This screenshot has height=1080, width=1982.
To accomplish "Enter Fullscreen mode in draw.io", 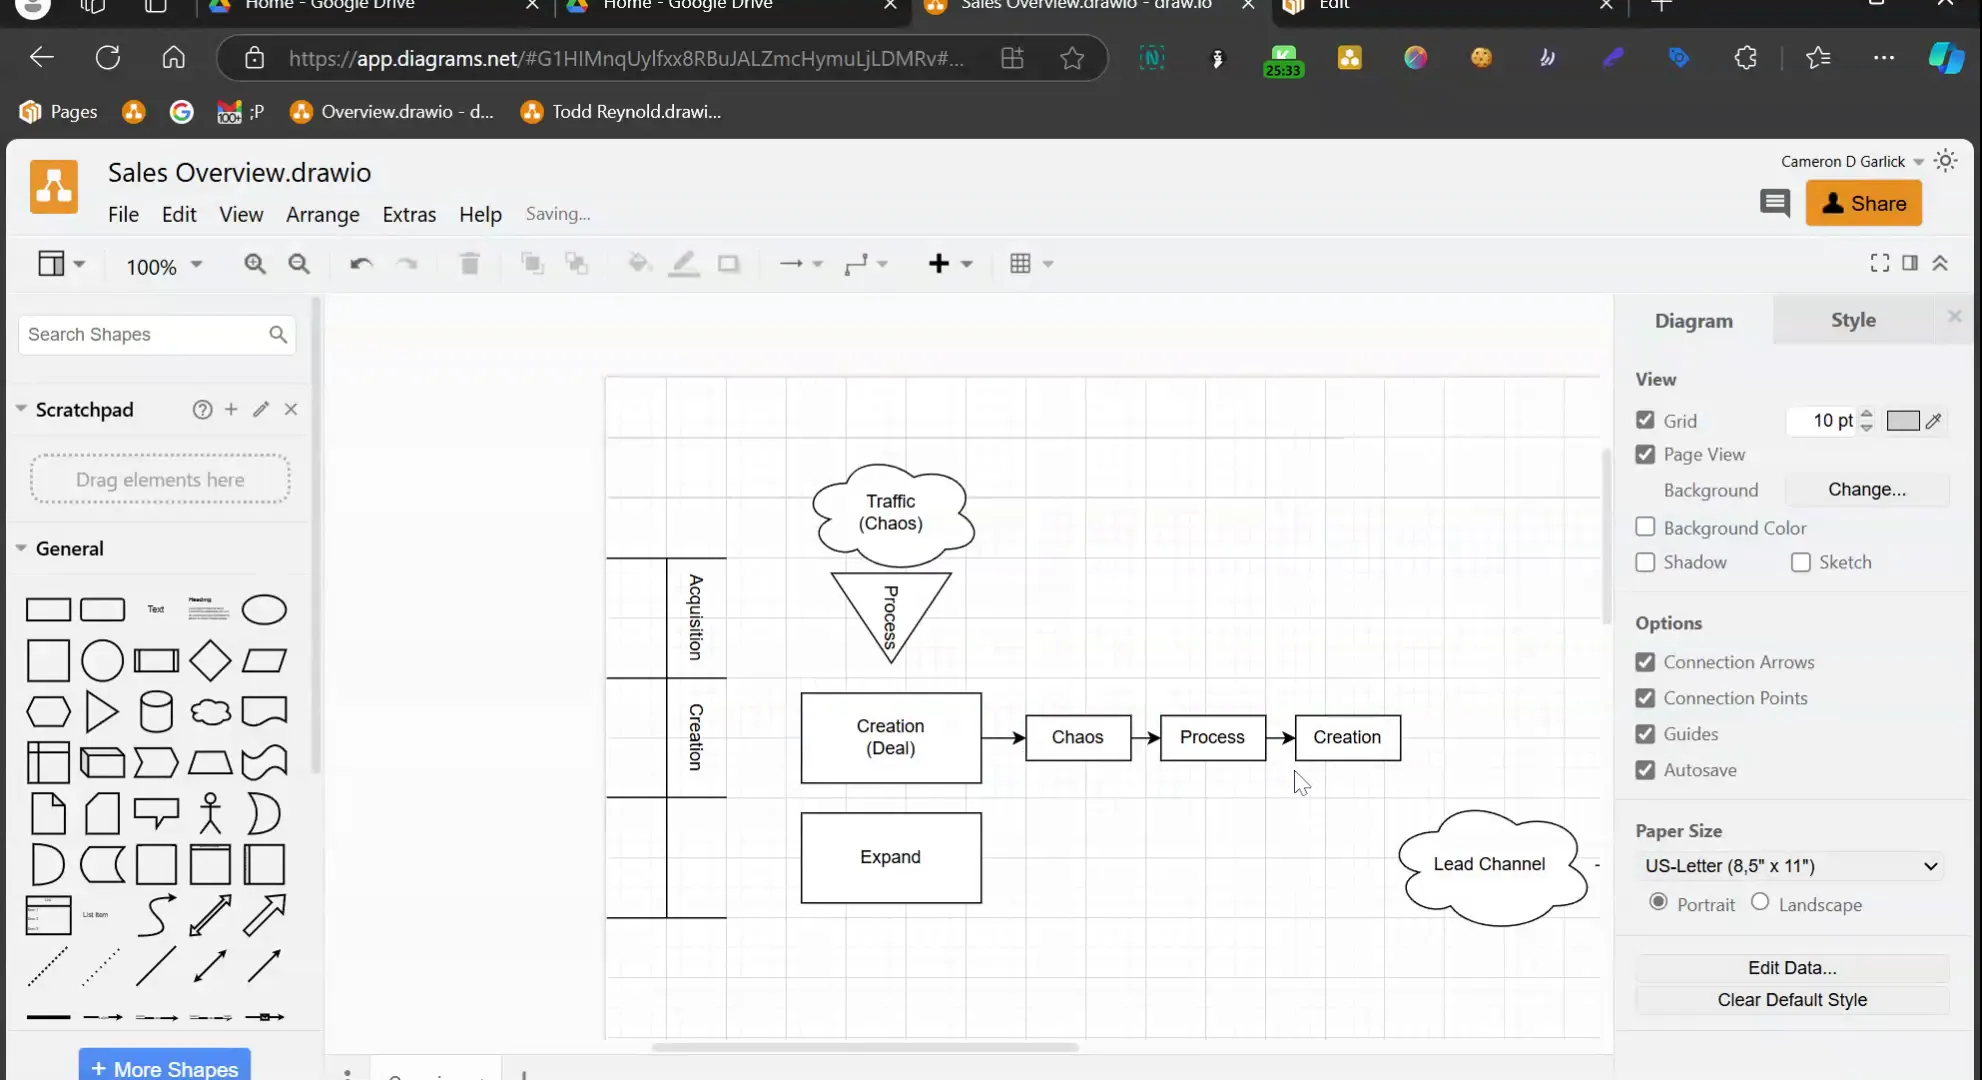I will coord(1879,262).
